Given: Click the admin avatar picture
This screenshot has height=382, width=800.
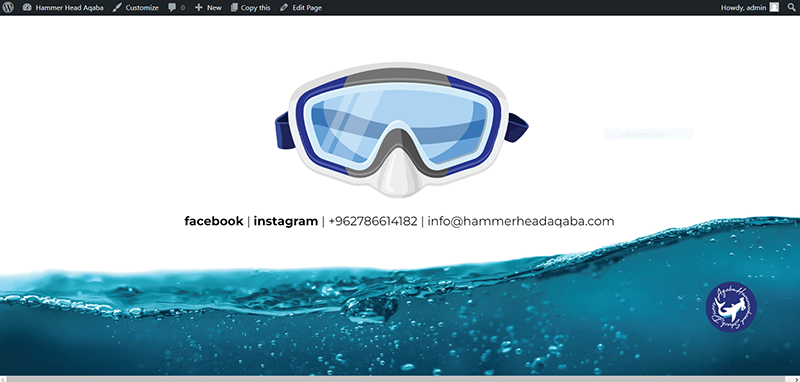Looking at the screenshot, I should (x=774, y=7).
